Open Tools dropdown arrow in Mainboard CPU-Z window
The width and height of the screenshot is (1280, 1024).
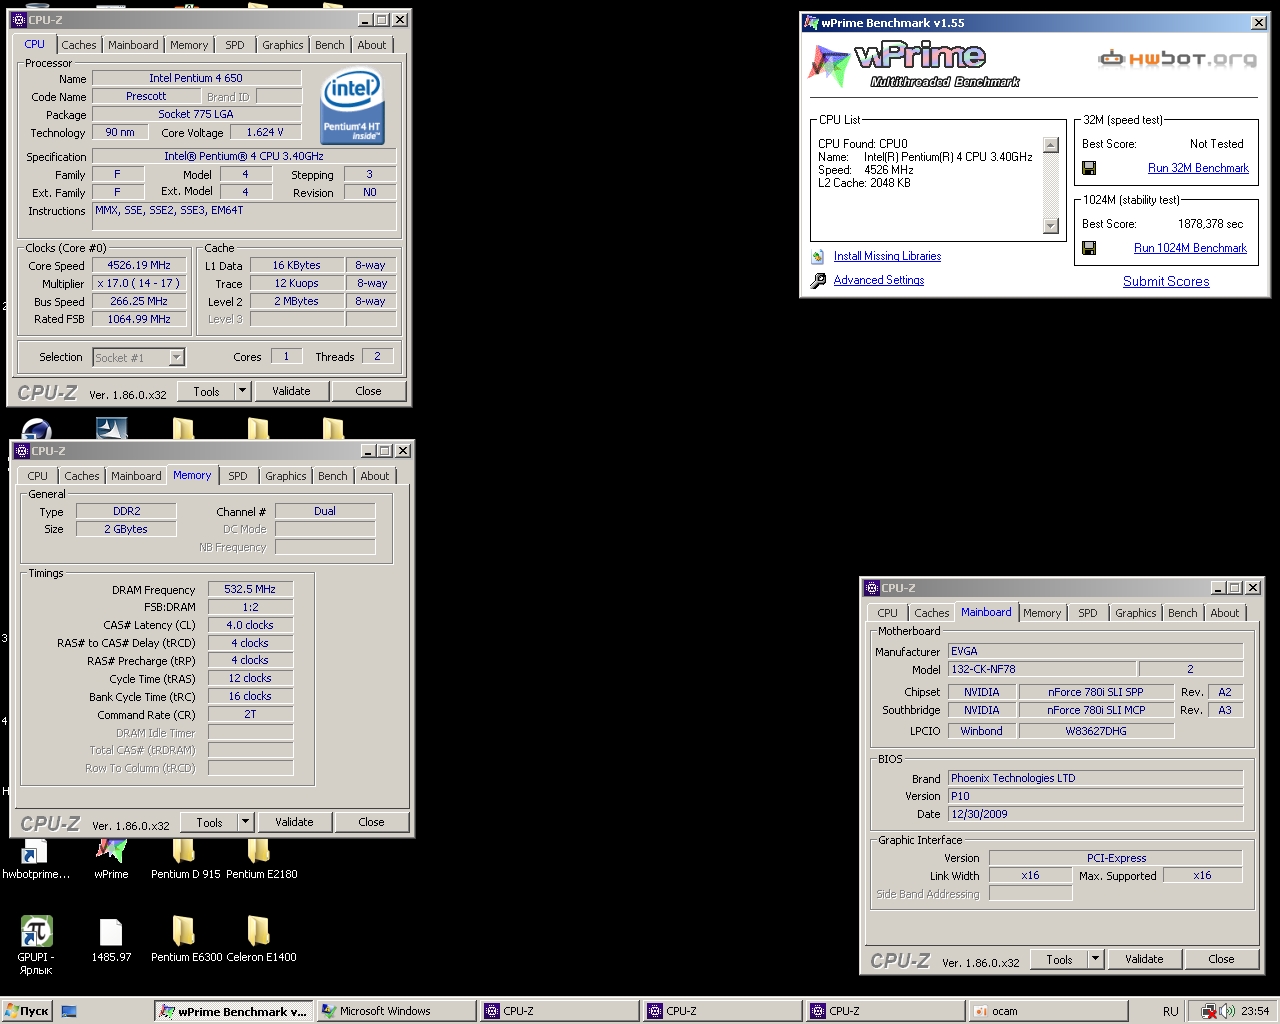coord(1095,959)
